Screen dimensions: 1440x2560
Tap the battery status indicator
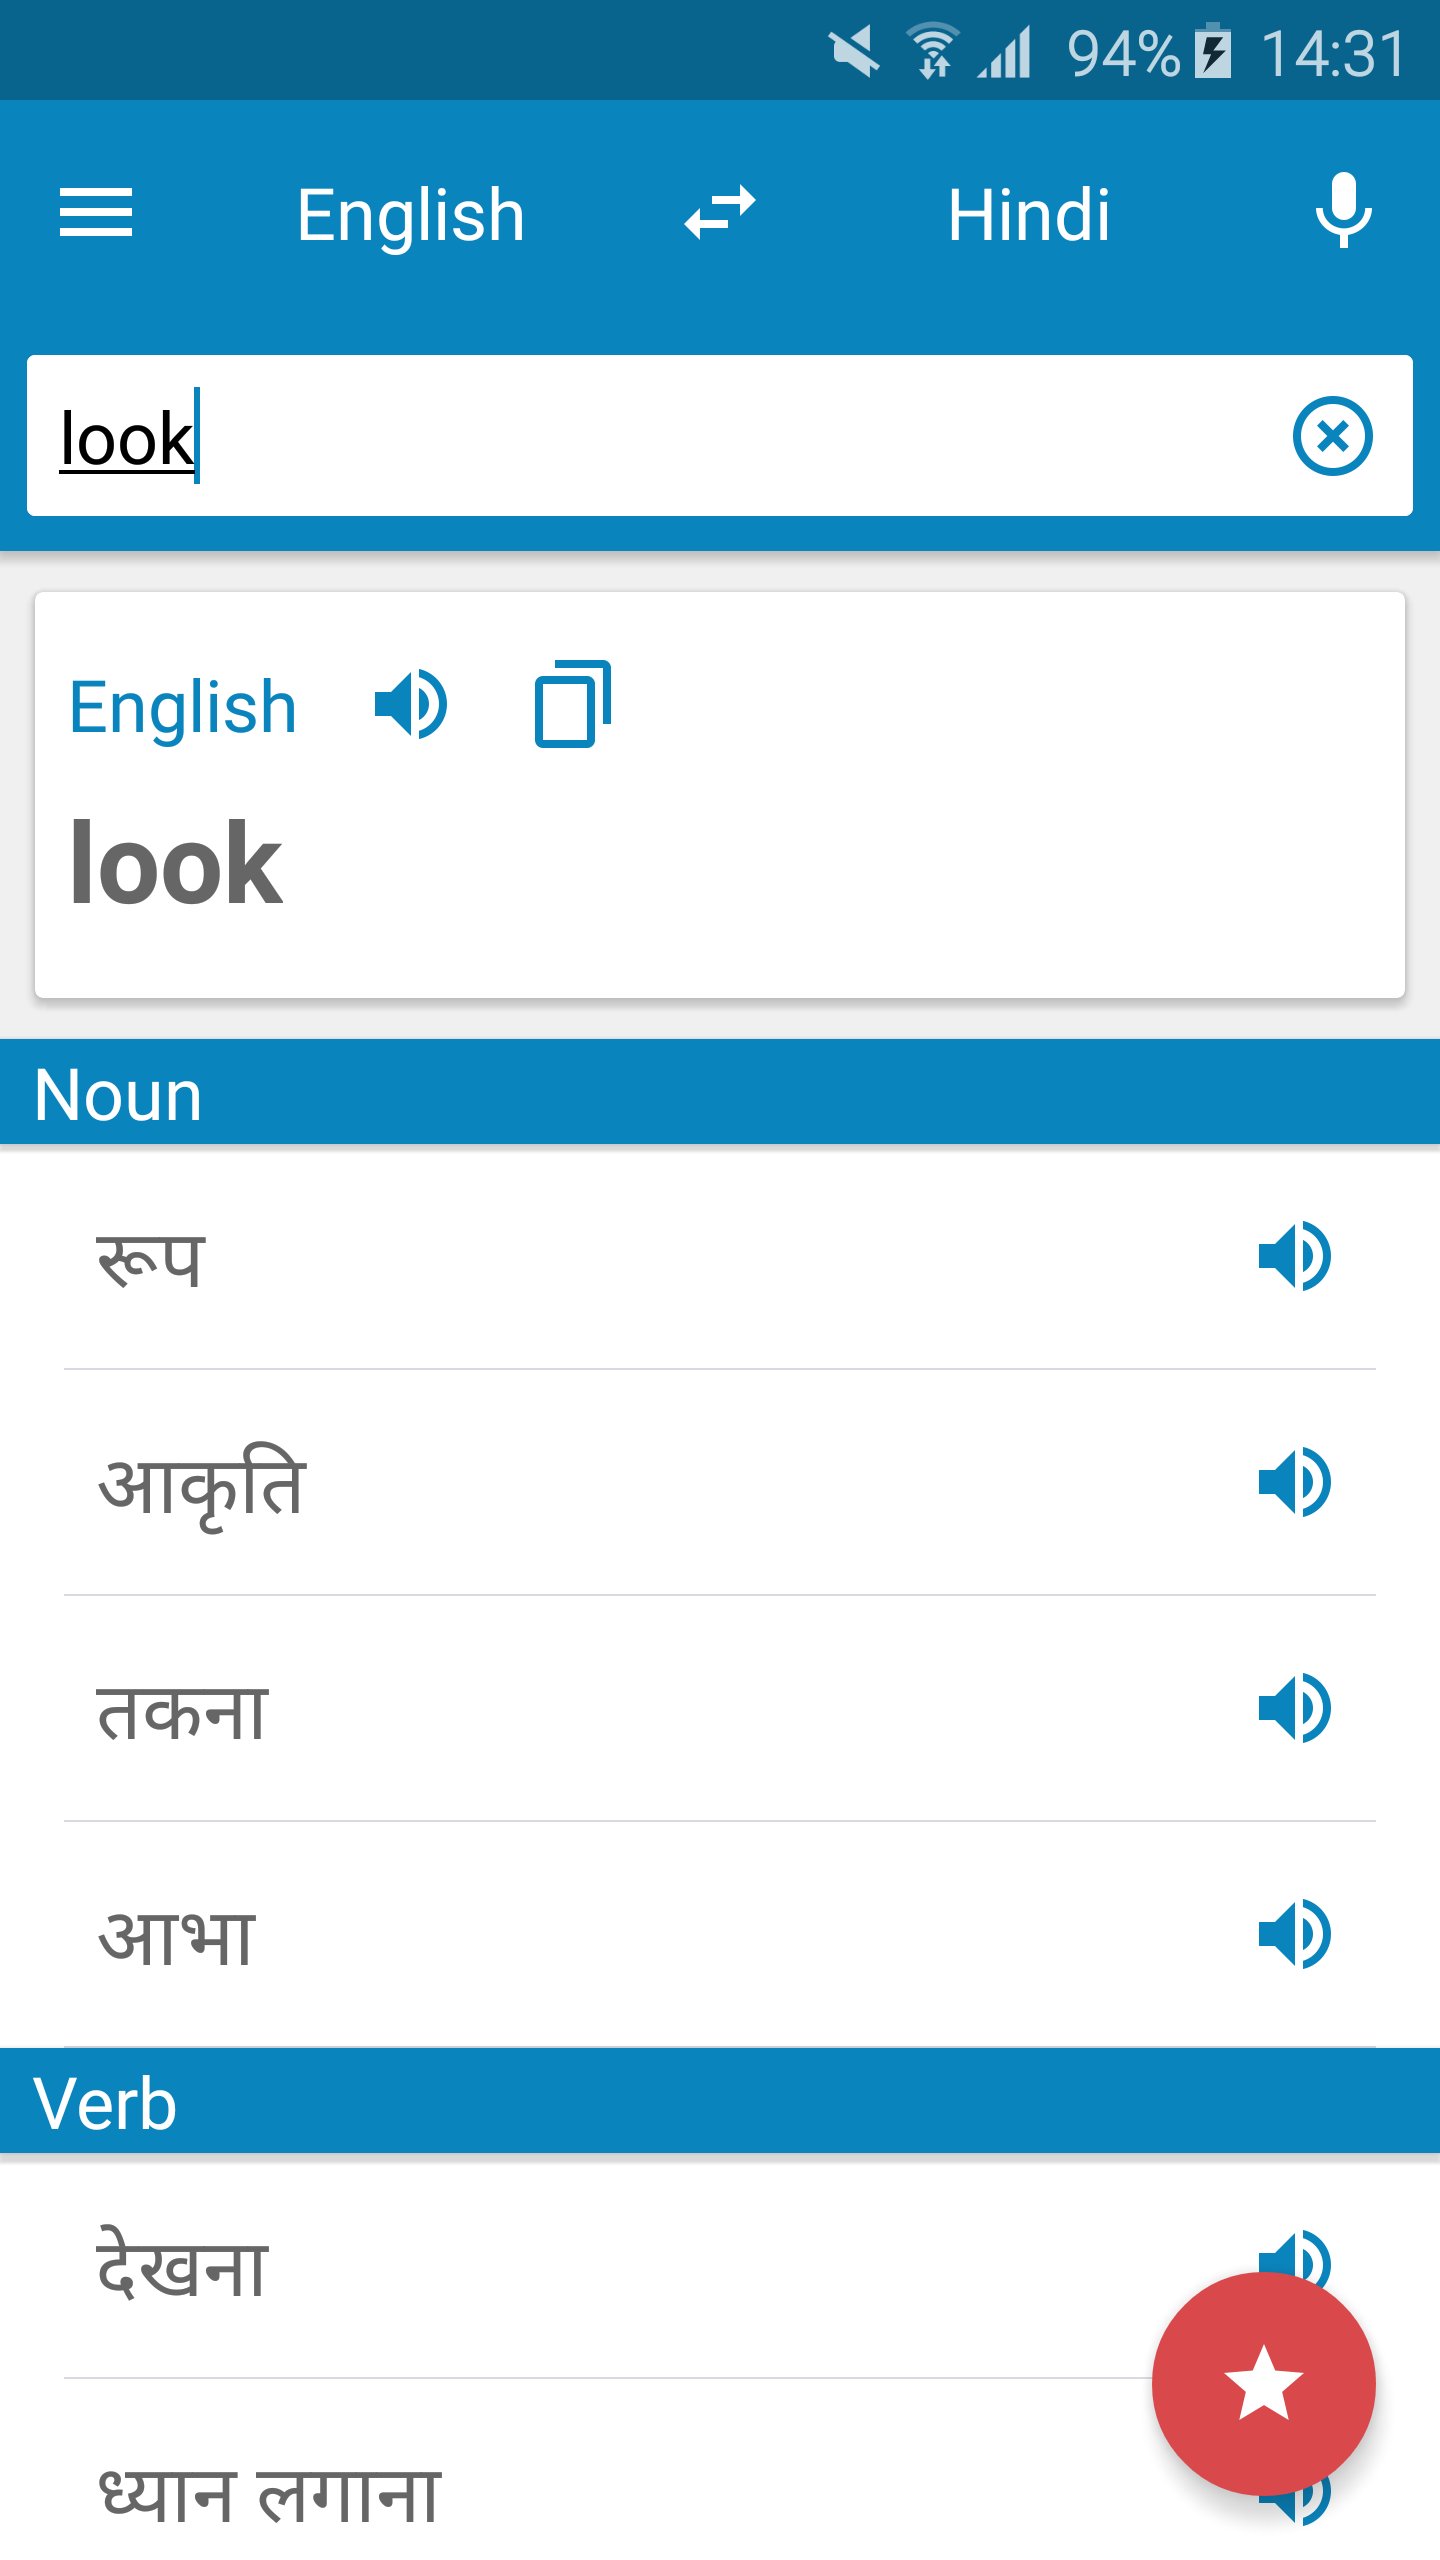pyautogui.click(x=1214, y=52)
